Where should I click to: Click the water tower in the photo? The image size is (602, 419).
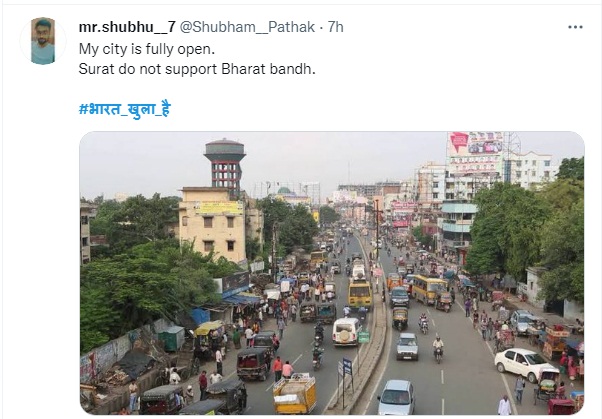point(224,165)
